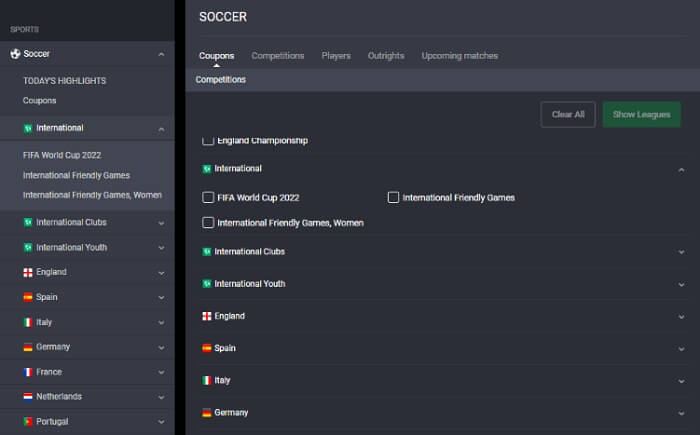Click the sidebar Germany flag icon
700x435 pixels.
tap(28, 347)
